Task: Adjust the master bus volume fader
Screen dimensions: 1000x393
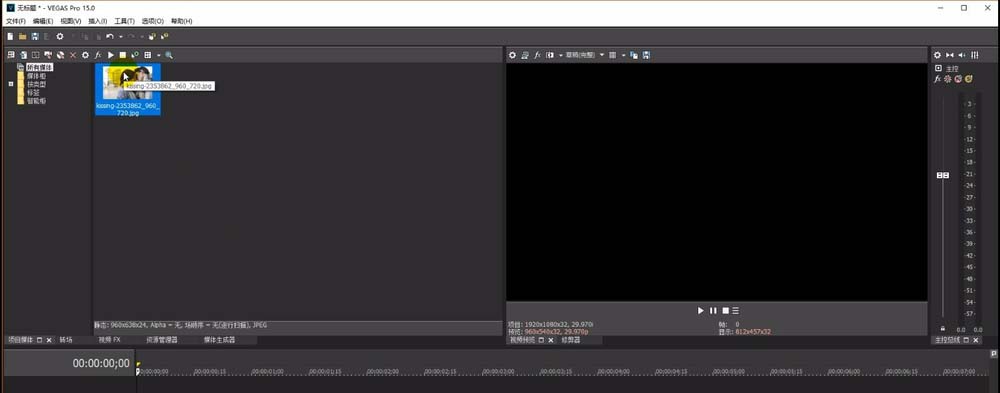Action: (x=943, y=175)
